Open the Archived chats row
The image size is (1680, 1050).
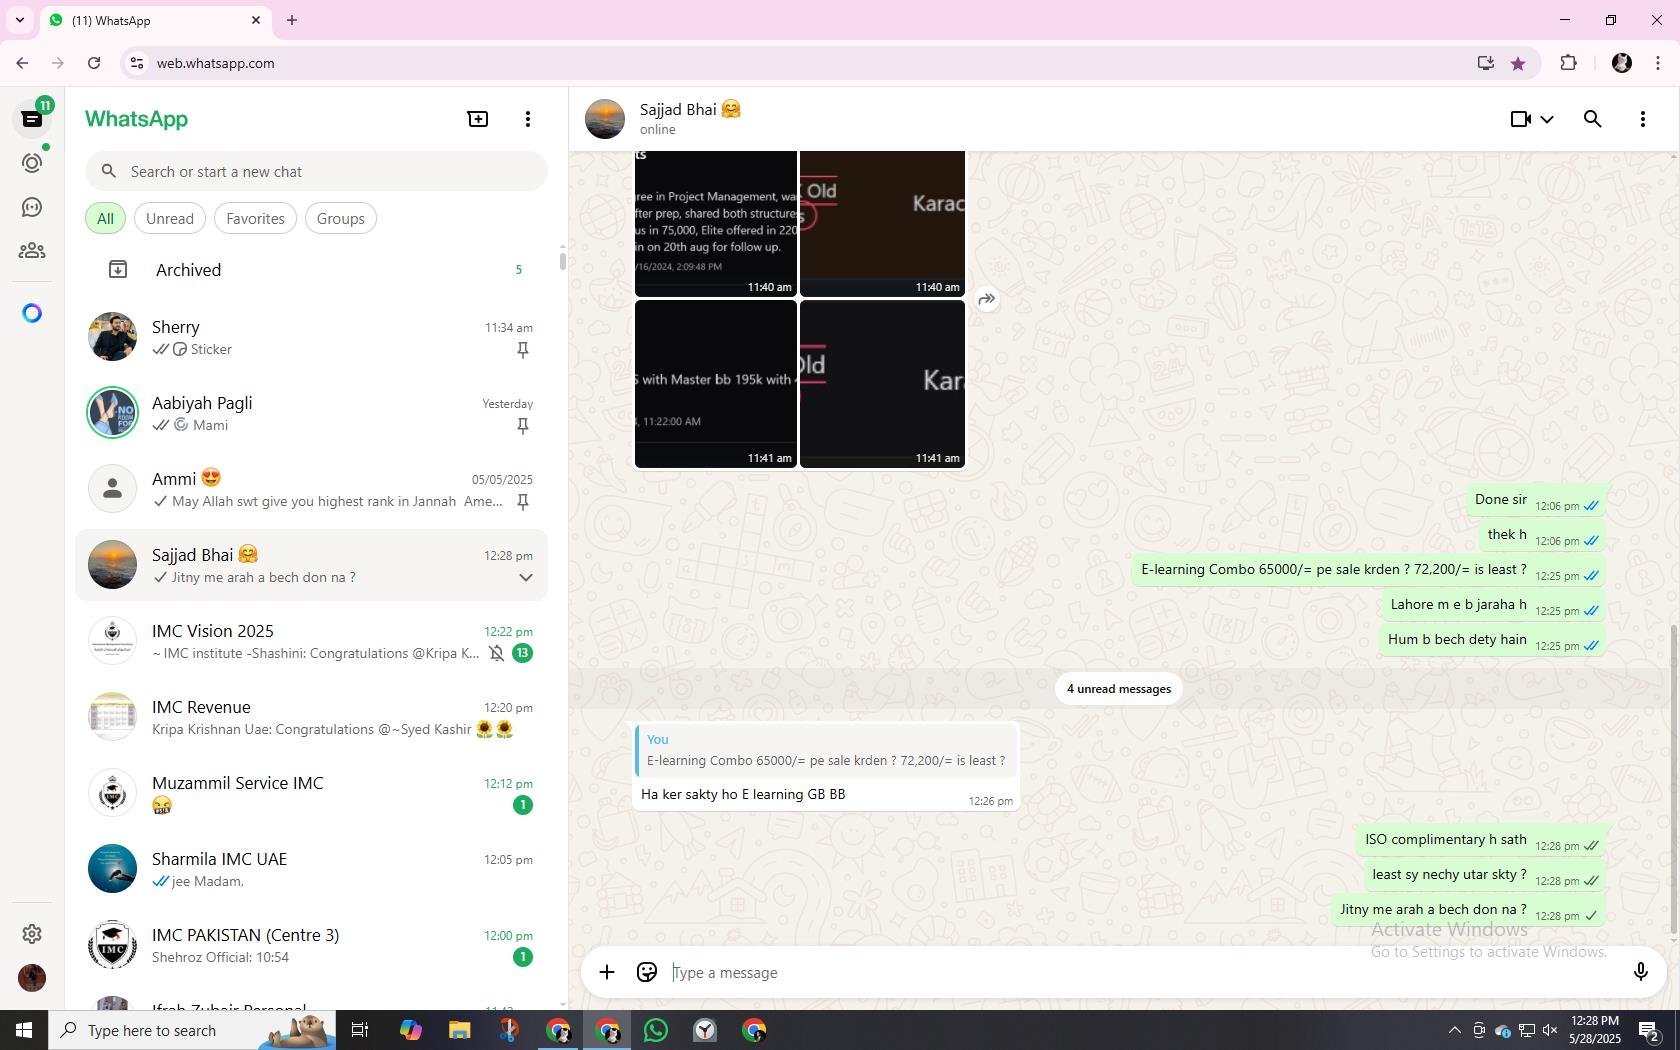(312, 270)
